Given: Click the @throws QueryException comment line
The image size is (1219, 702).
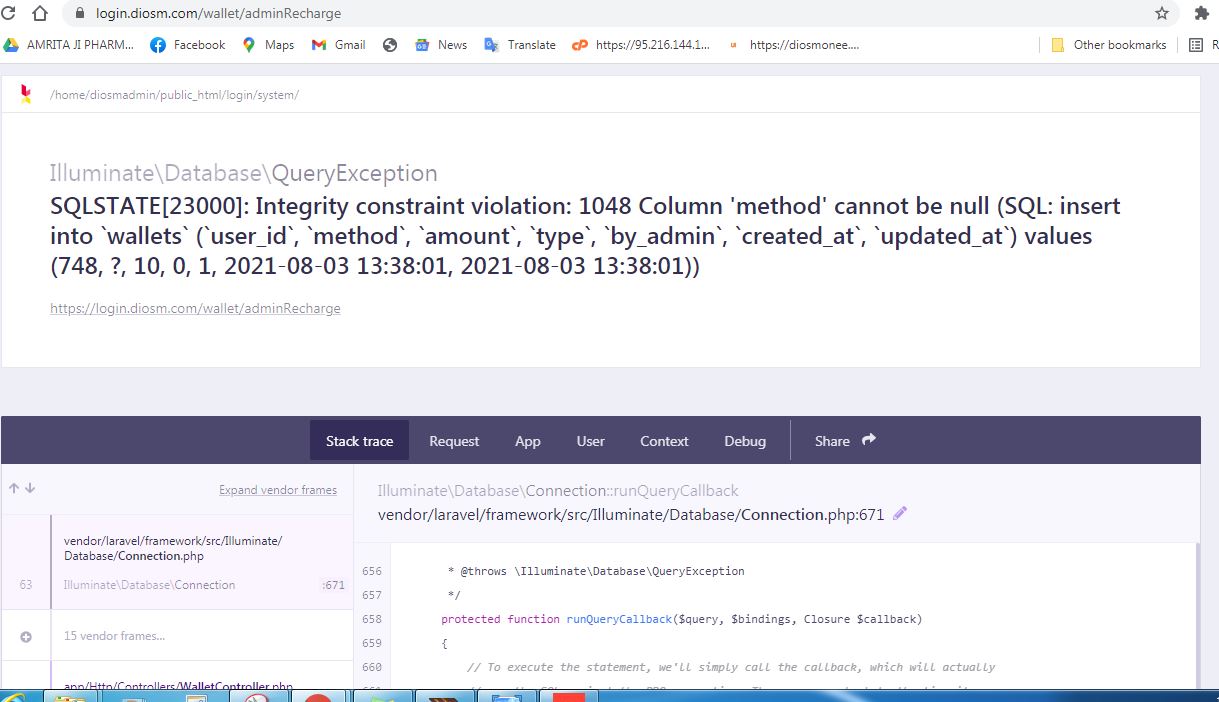Looking at the screenshot, I should [595, 571].
